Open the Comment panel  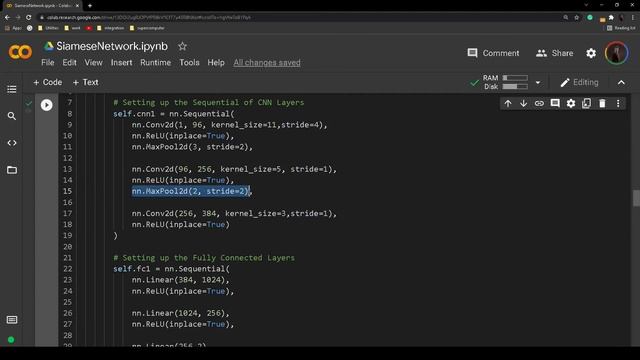pos(493,53)
